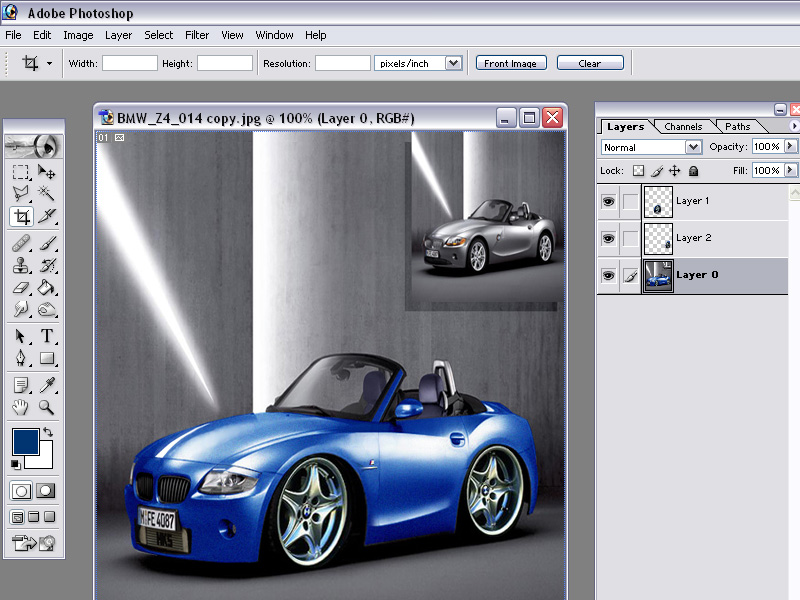Open the Image menu
This screenshot has height=600, width=800.
click(x=78, y=35)
